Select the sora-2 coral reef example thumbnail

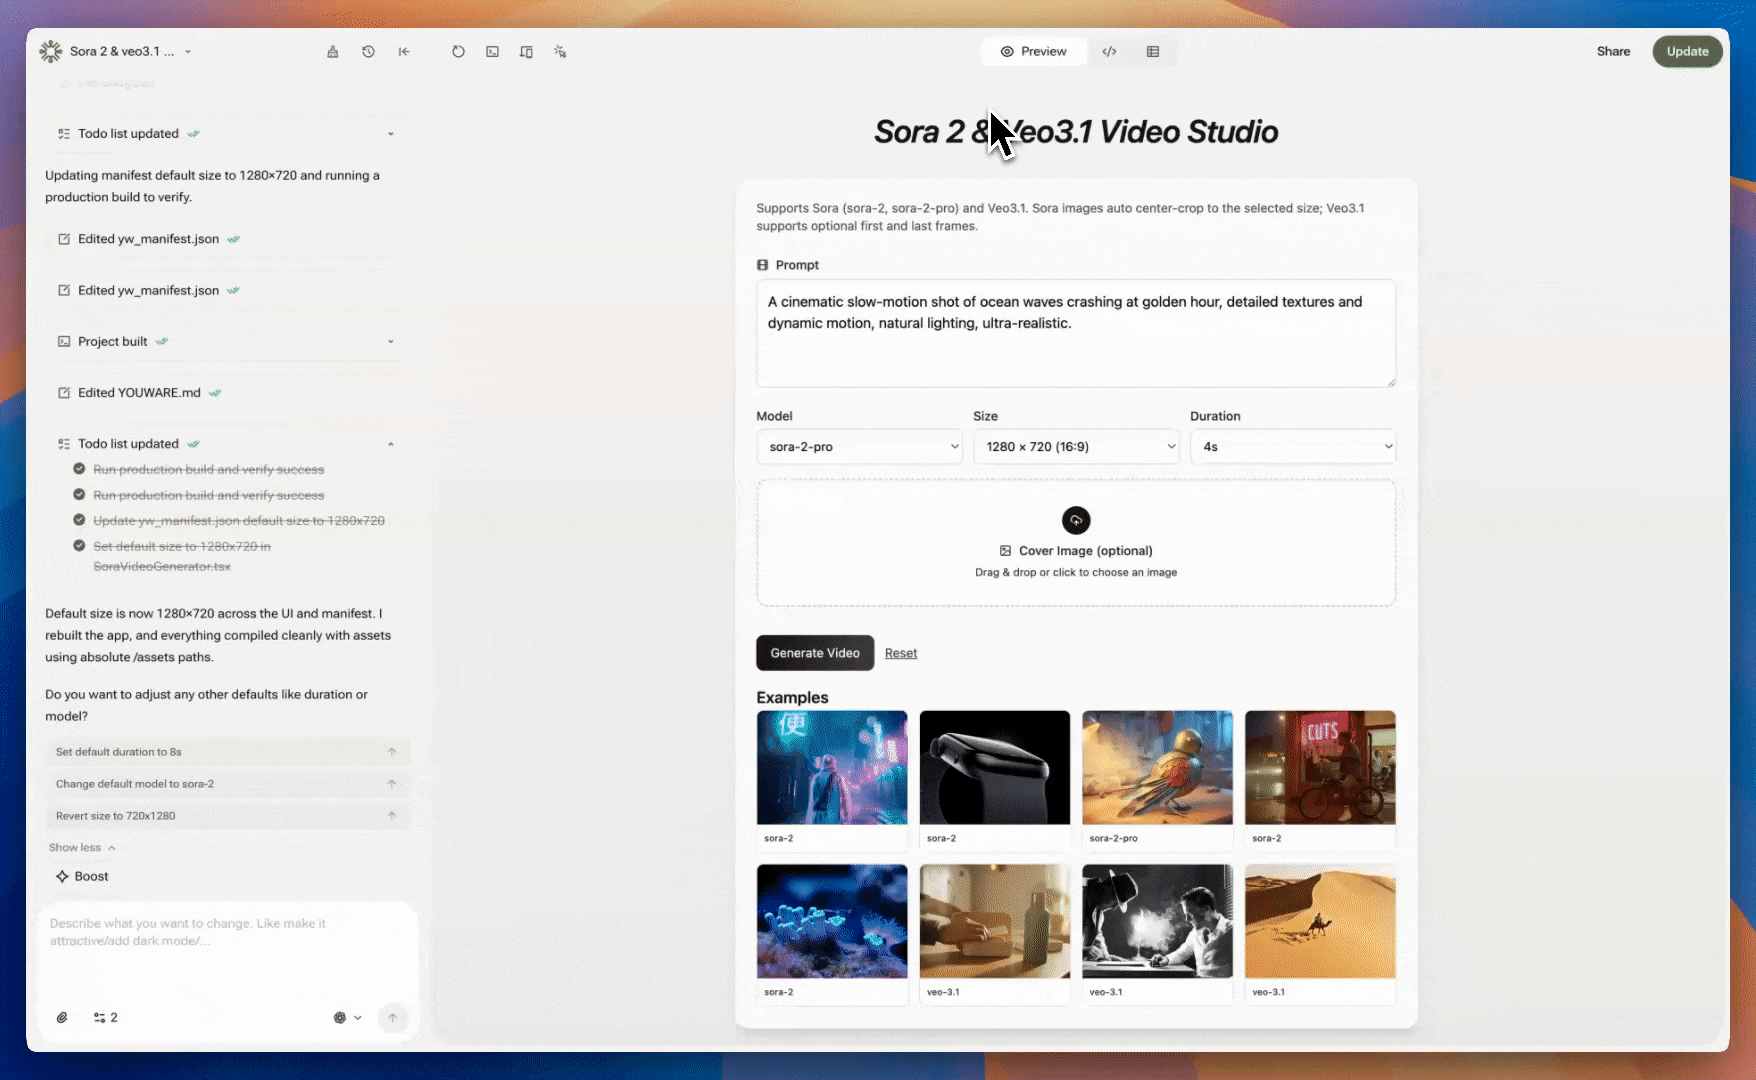832,921
